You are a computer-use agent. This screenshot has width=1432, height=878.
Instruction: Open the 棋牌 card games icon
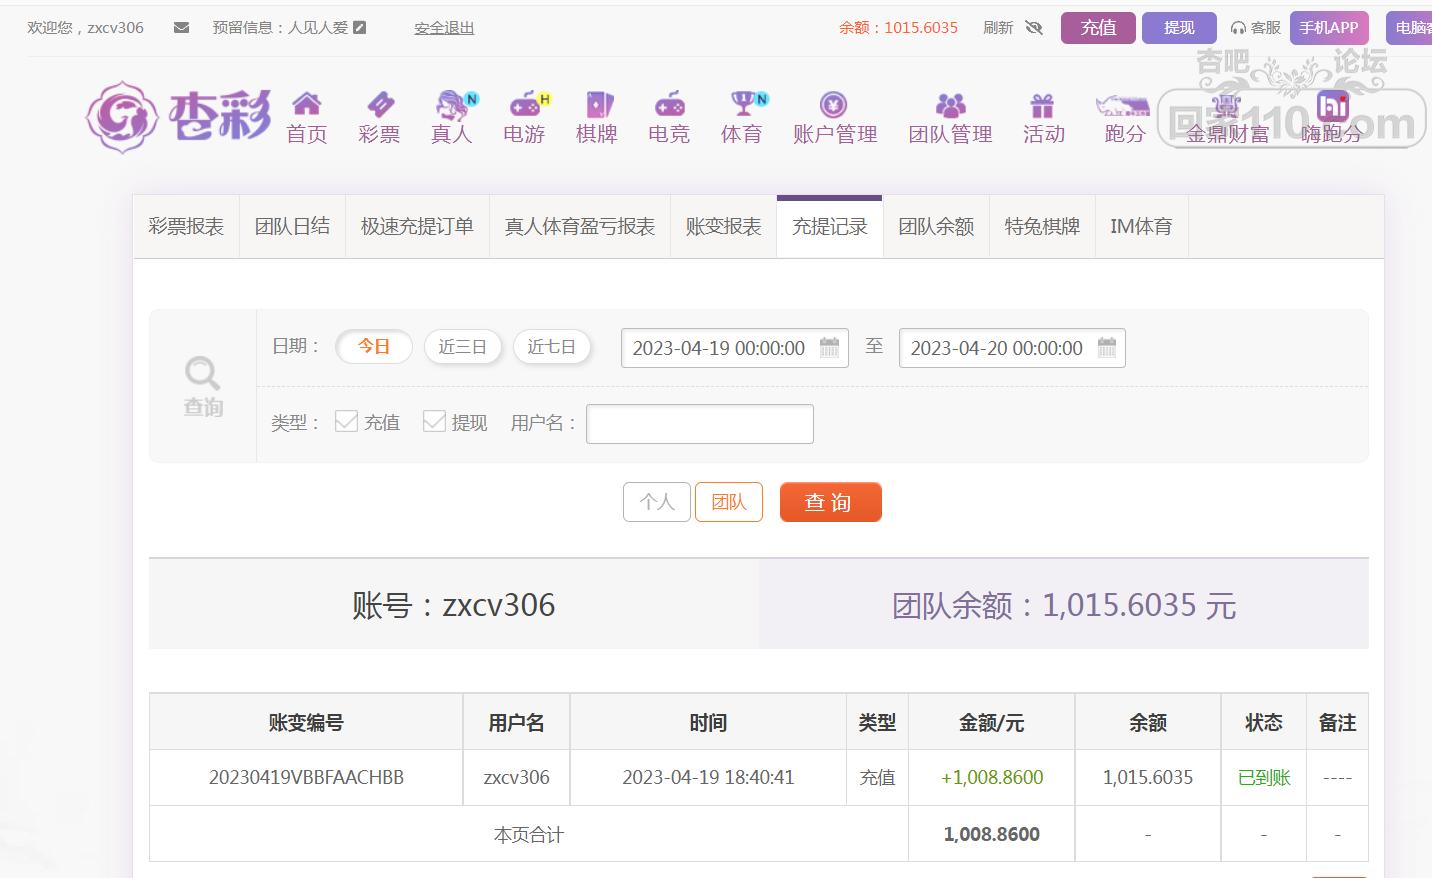(x=598, y=104)
